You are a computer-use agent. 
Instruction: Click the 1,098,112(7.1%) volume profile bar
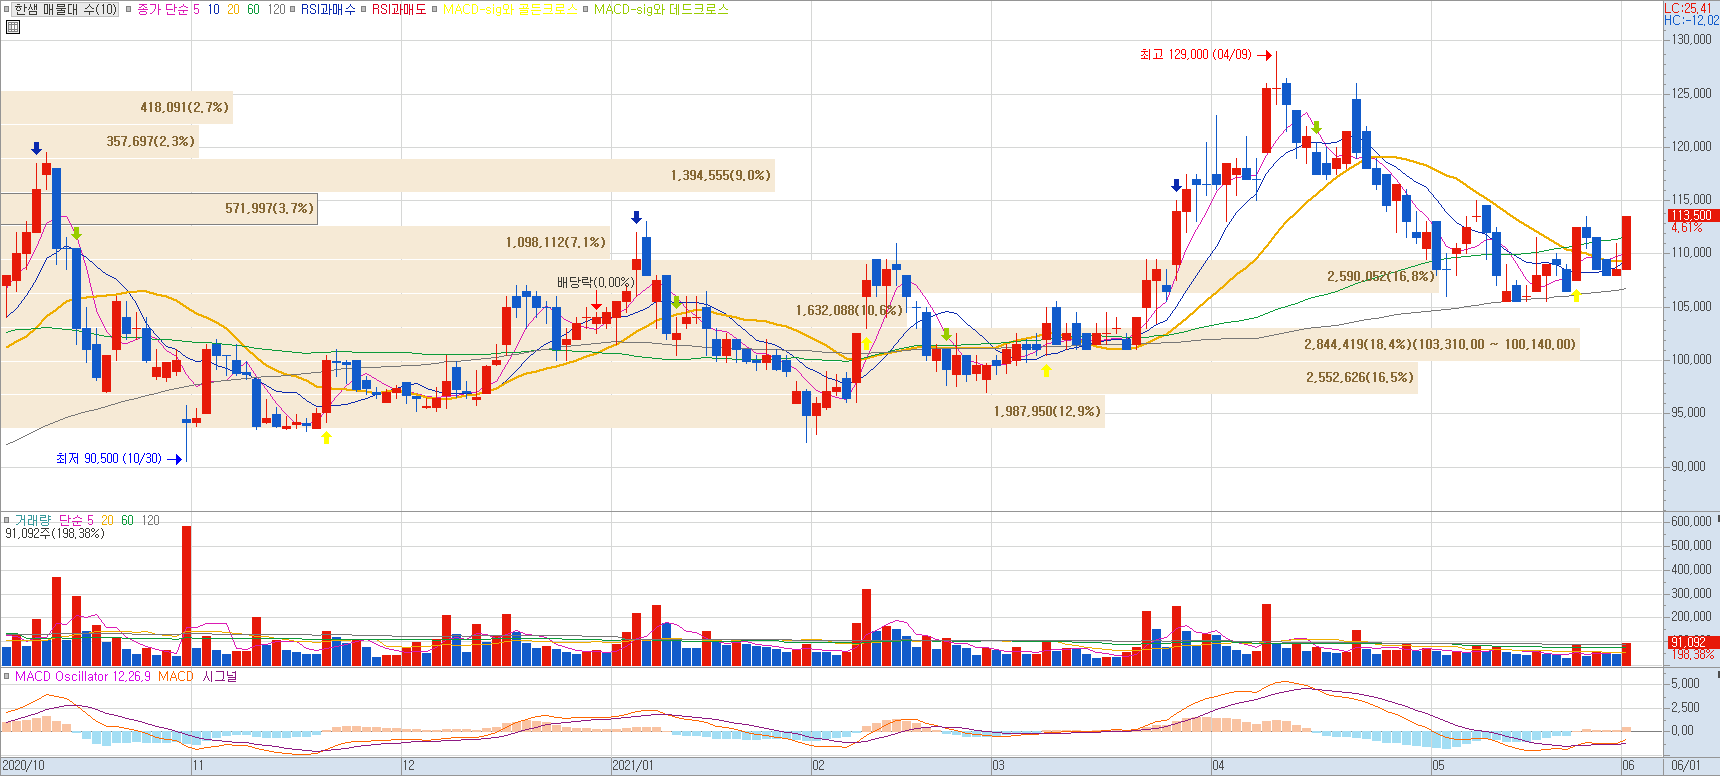click(x=305, y=242)
